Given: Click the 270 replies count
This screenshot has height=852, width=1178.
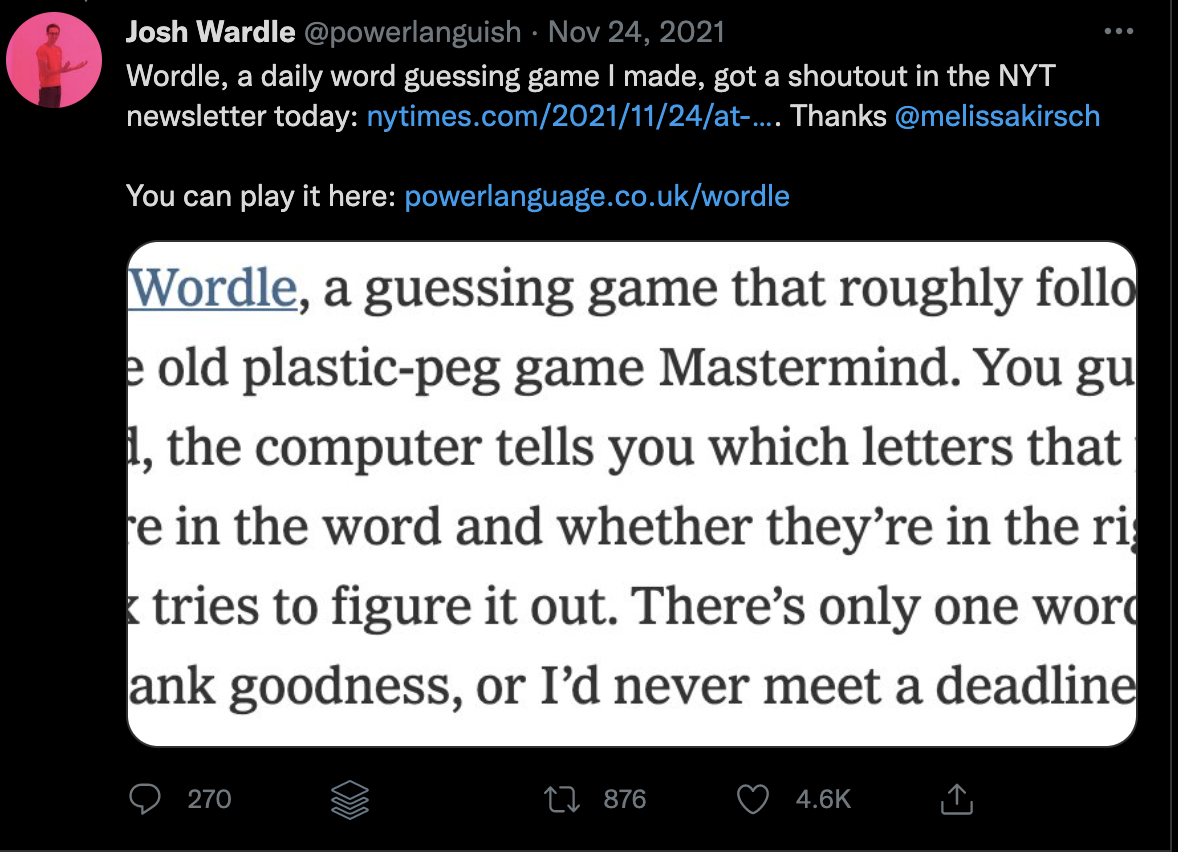Looking at the screenshot, I should click(x=210, y=799).
